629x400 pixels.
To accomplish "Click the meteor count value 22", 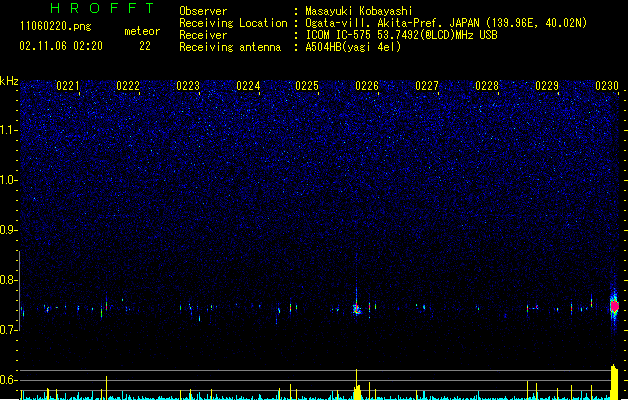I will tap(145, 46).
